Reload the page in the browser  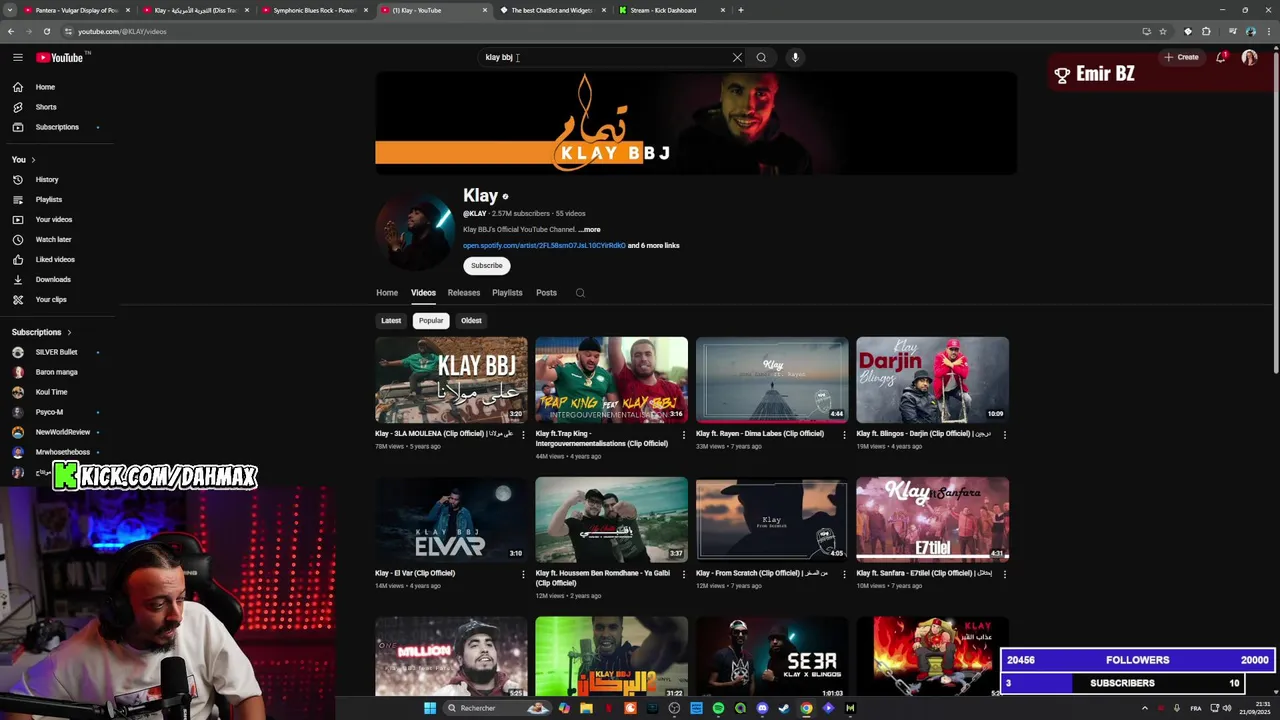pos(46,31)
